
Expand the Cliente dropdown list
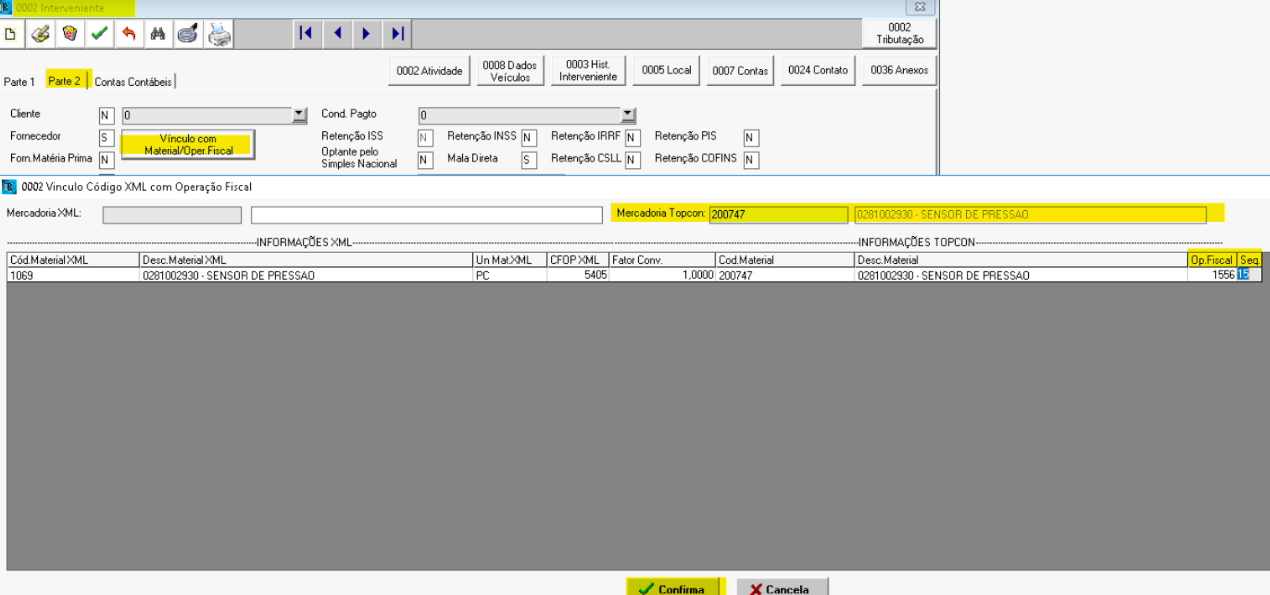pyautogui.click(x=300, y=115)
